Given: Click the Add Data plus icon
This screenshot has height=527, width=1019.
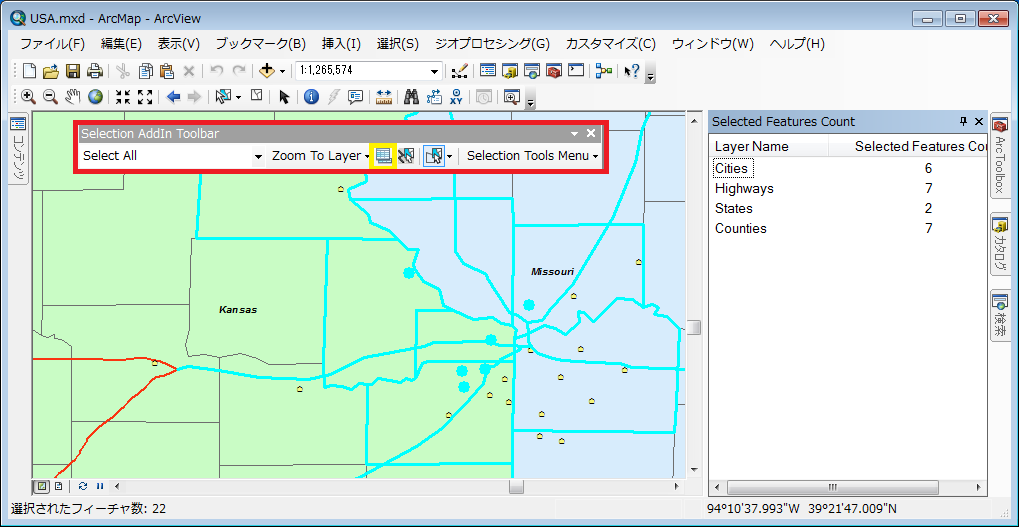Looking at the screenshot, I should pyautogui.click(x=266, y=70).
